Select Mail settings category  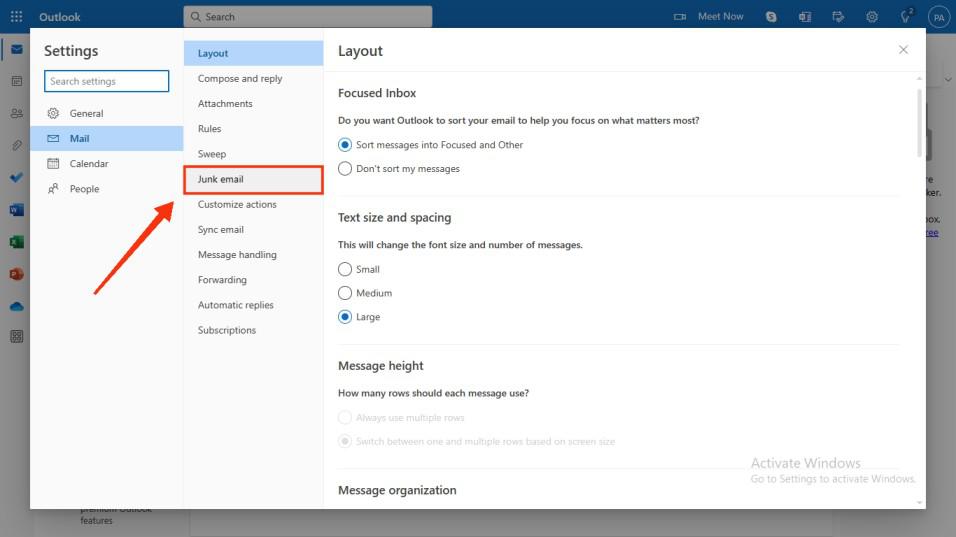point(107,138)
